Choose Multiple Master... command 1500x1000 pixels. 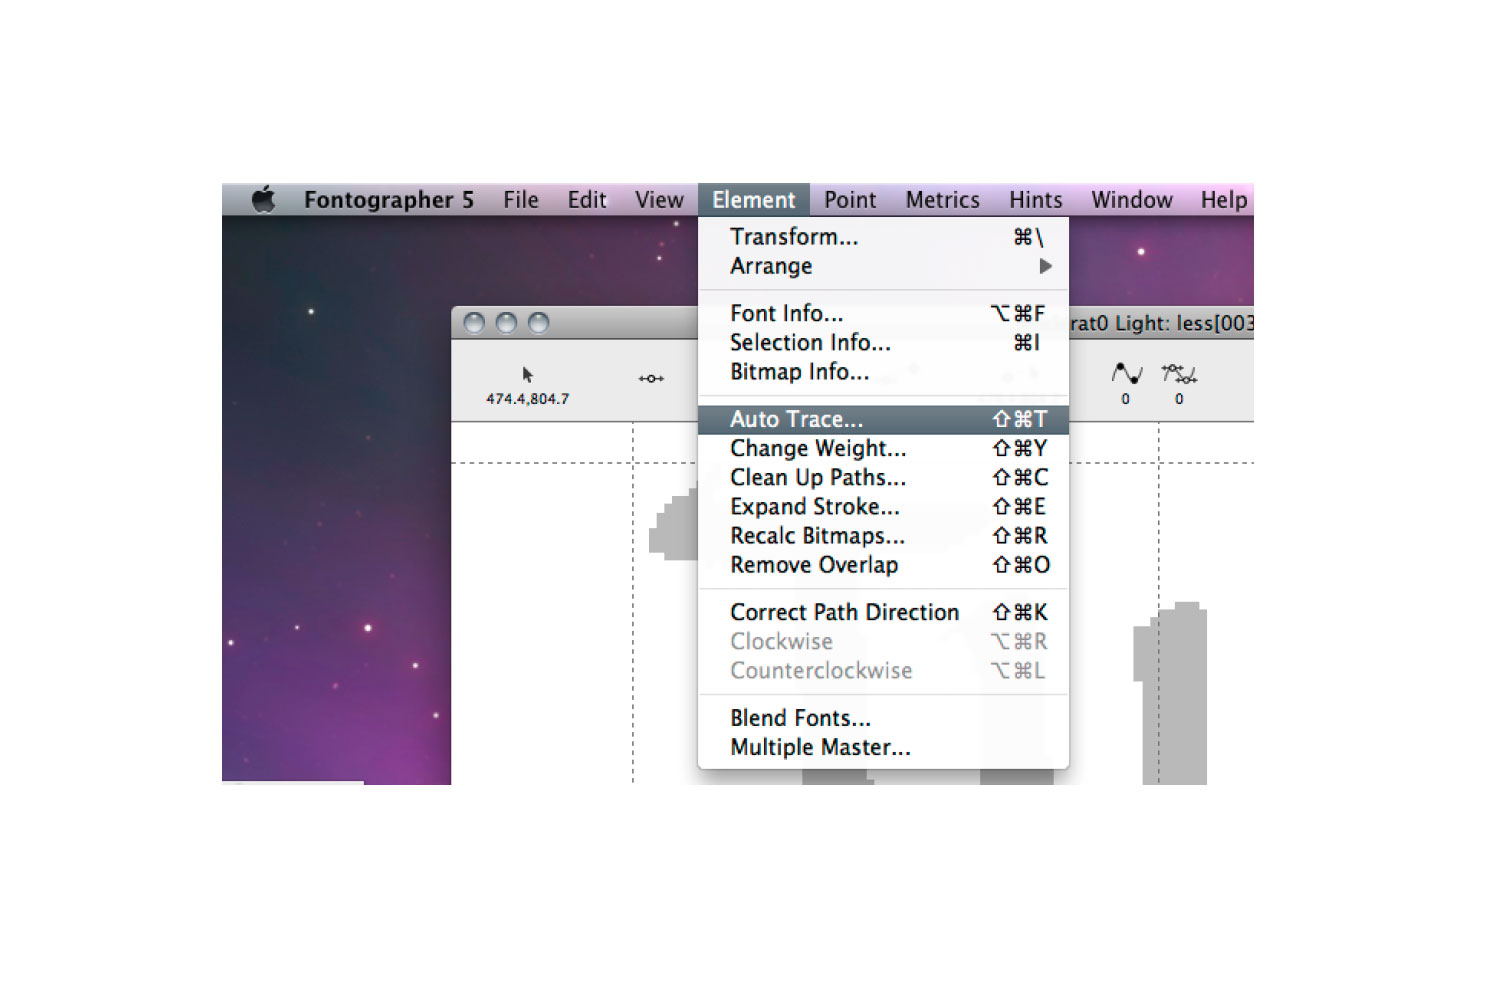(883, 747)
